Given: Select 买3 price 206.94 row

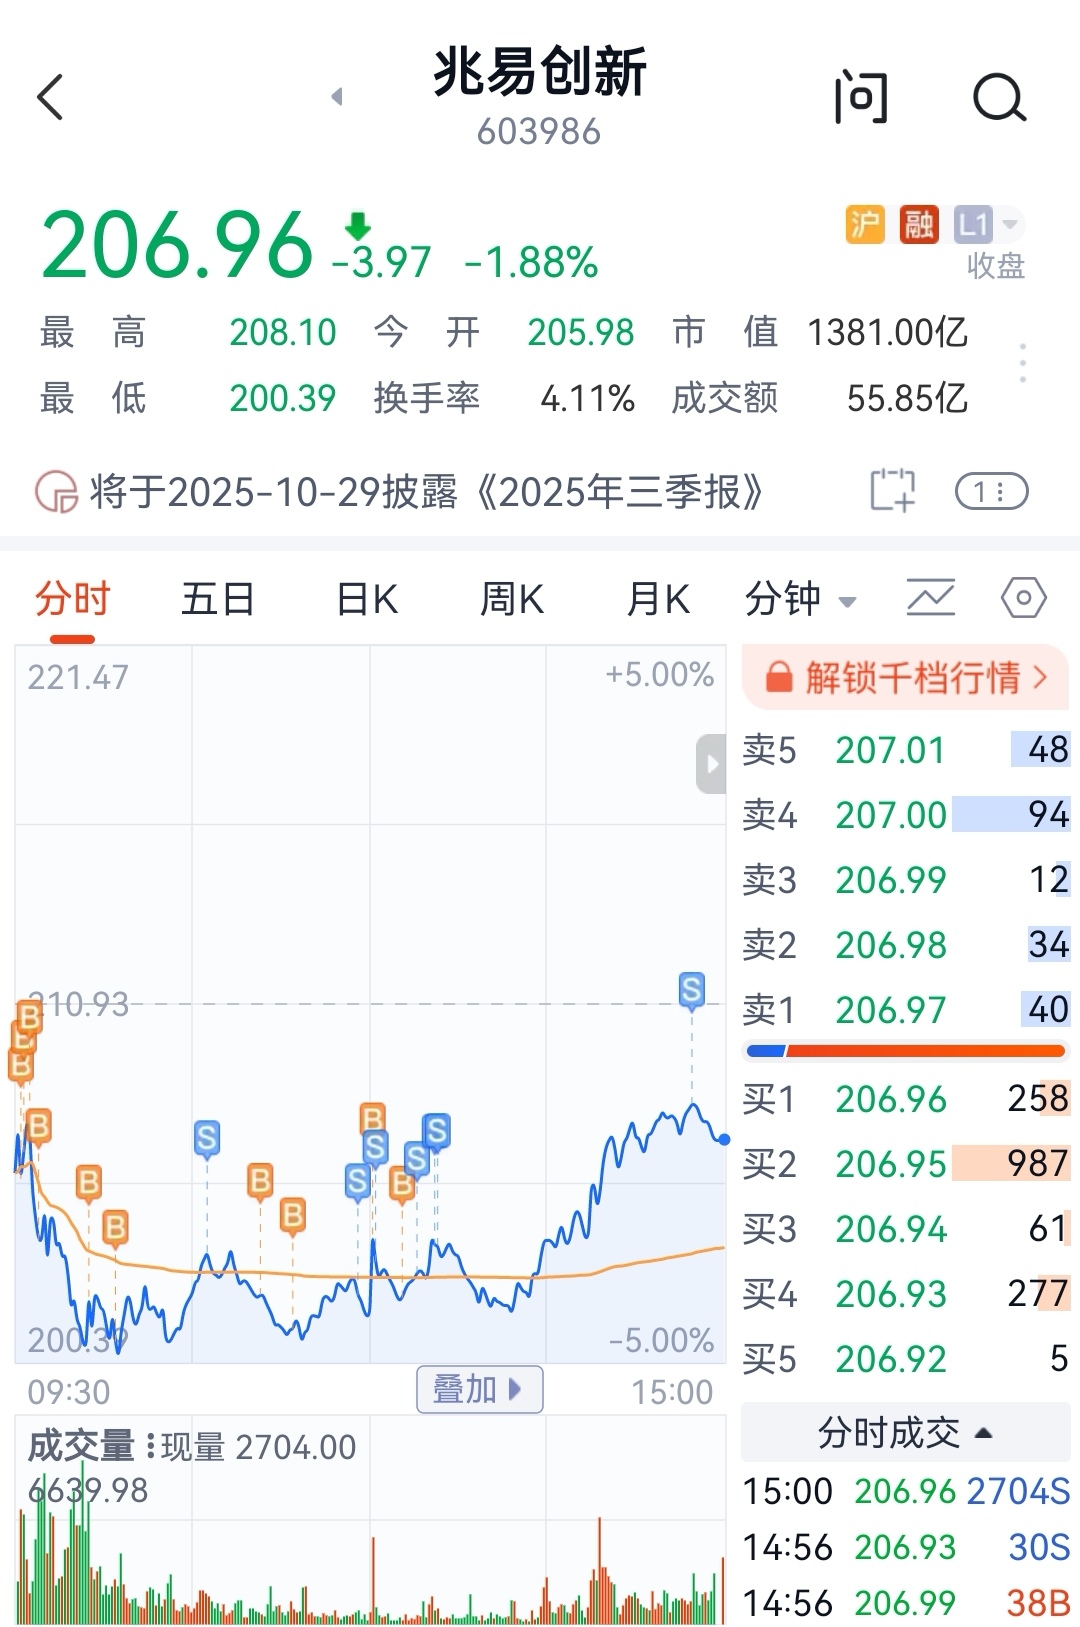Looking at the screenshot, I should (x=906, y=1228).
